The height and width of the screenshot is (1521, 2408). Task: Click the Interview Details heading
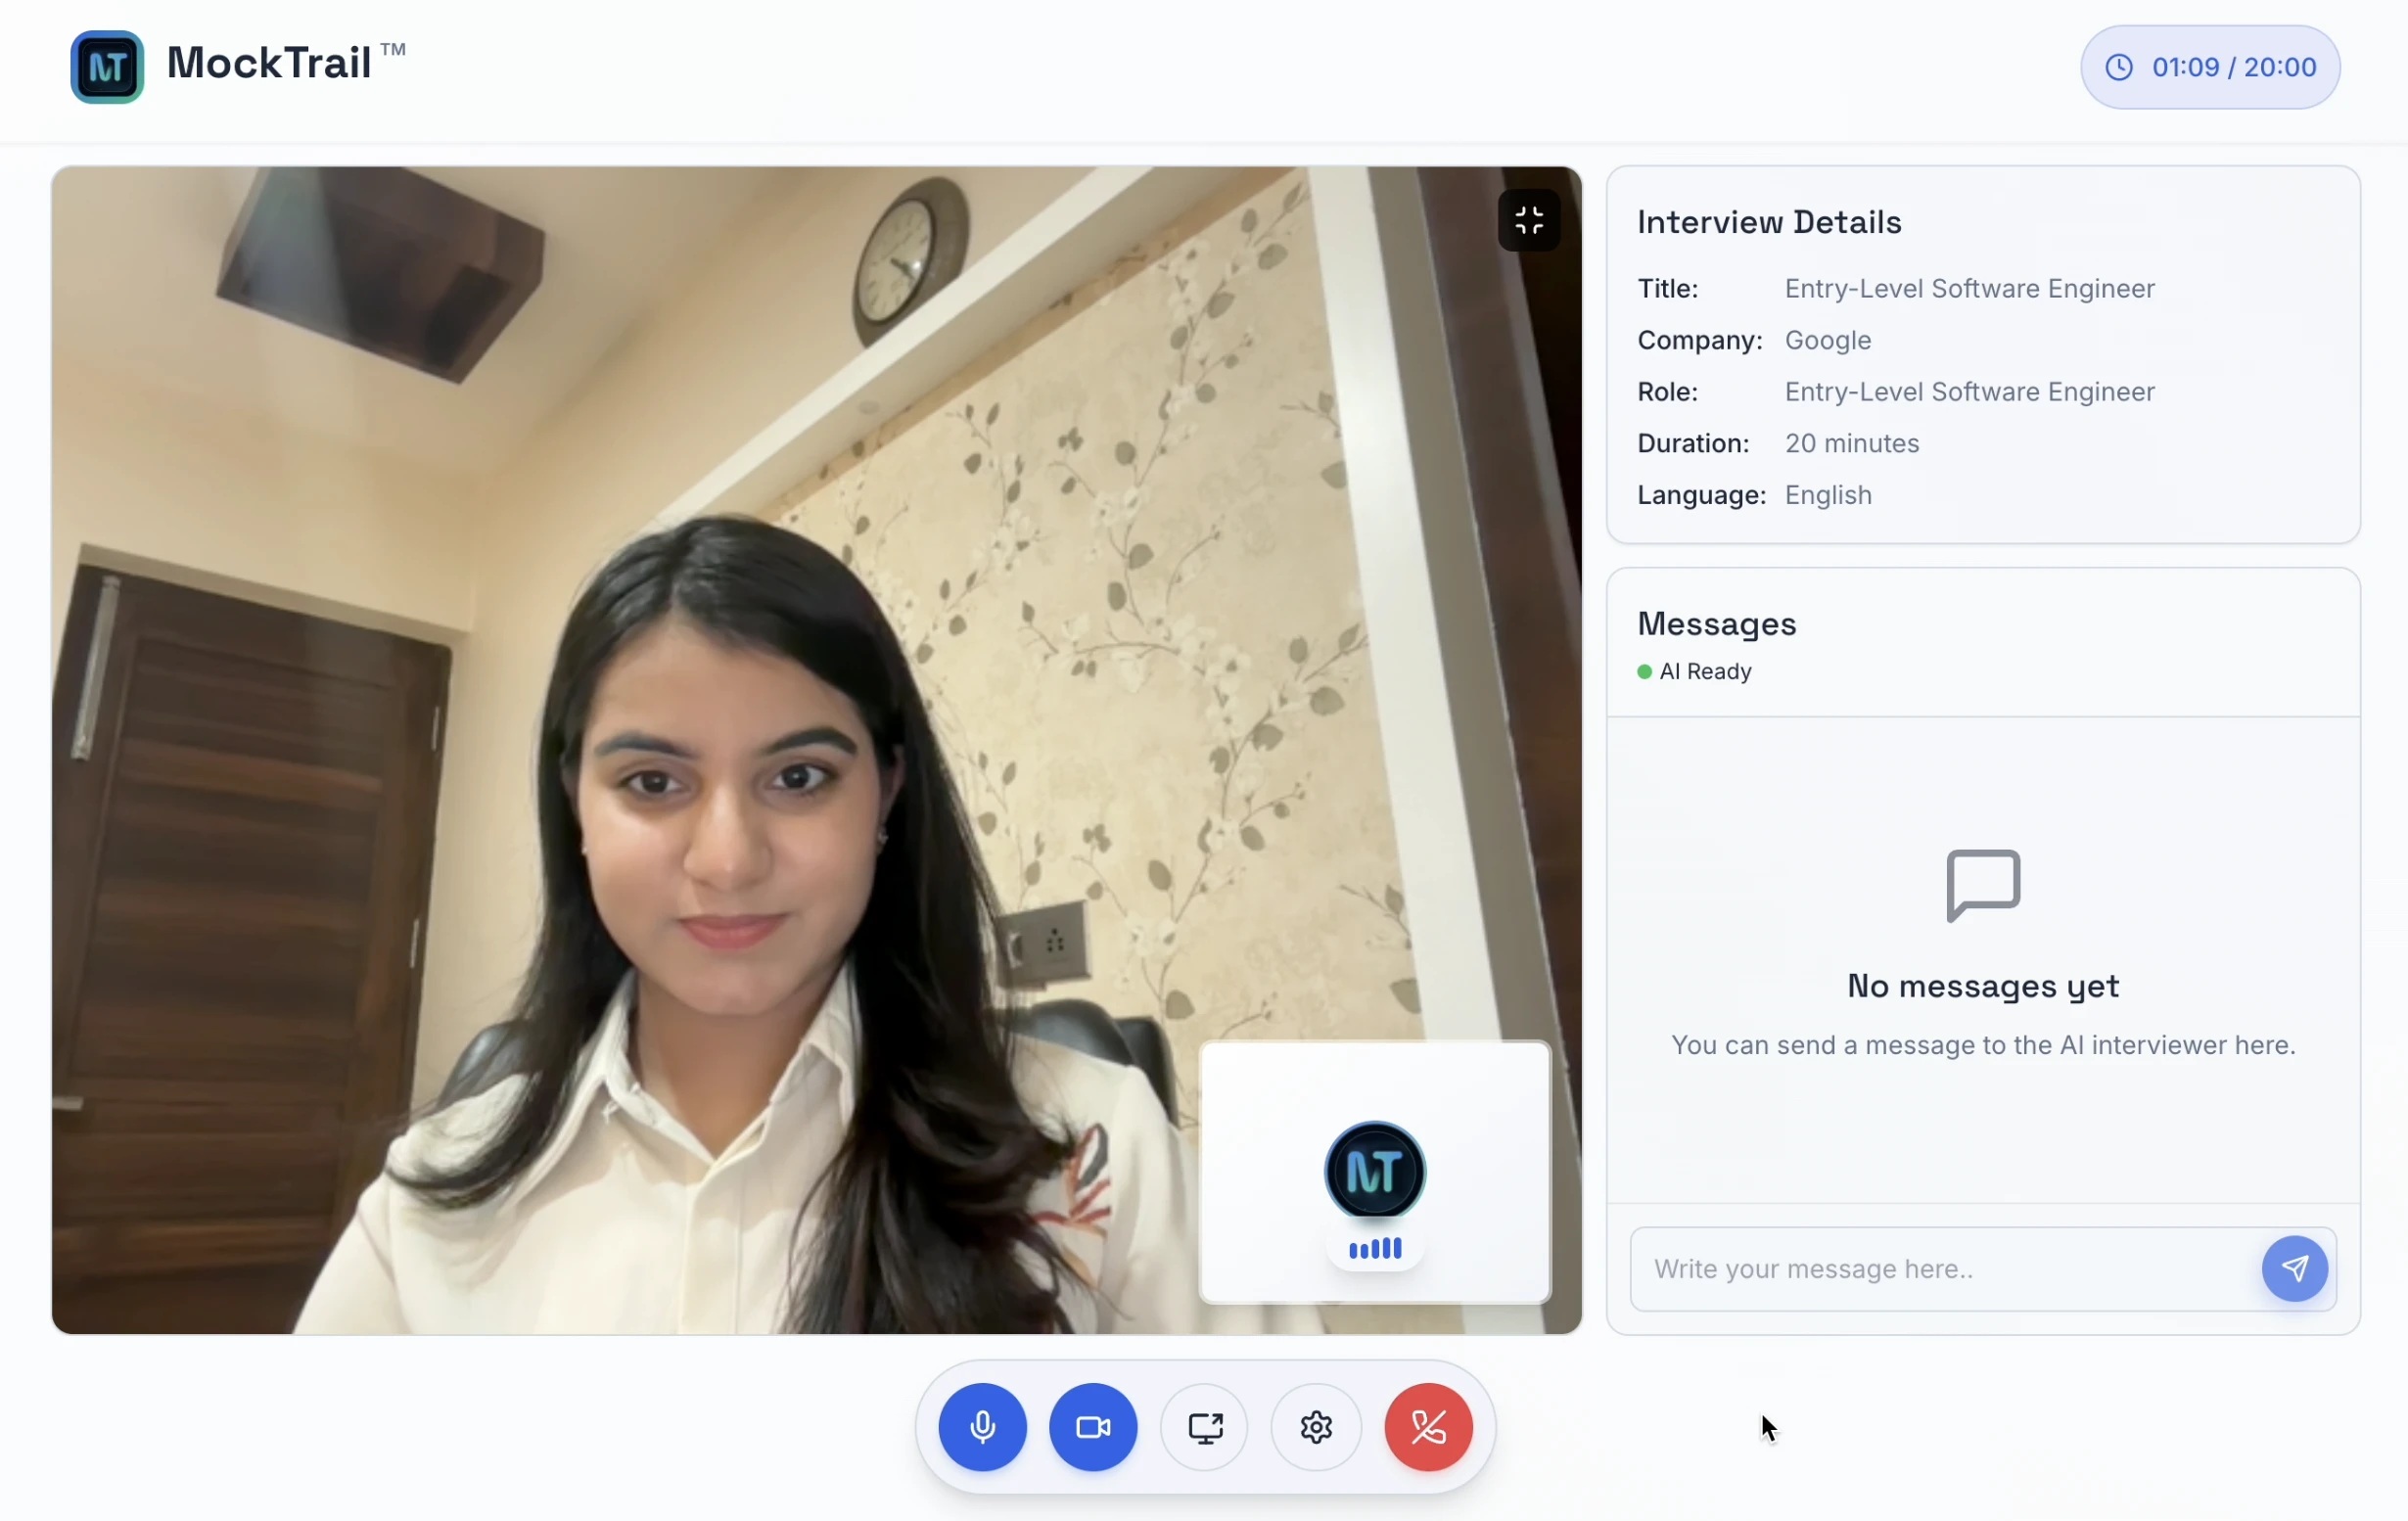1769,222
